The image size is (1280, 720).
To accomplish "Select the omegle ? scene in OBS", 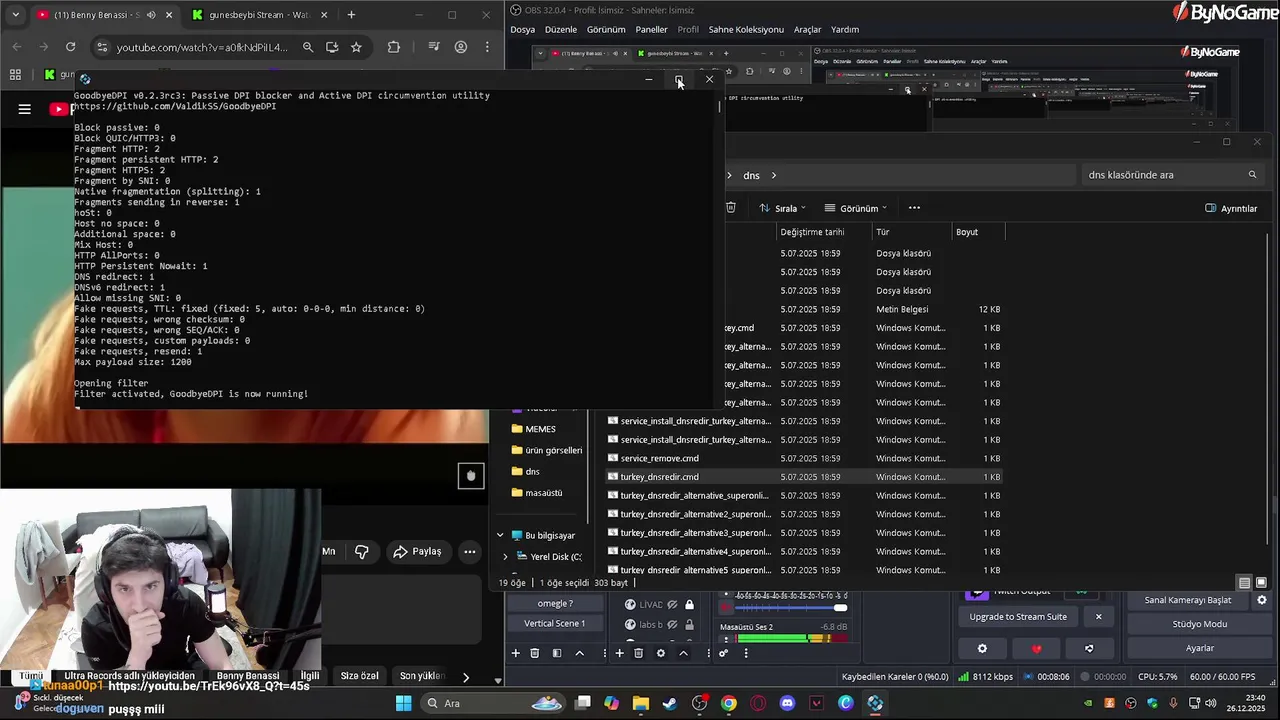I will point(555,603).
